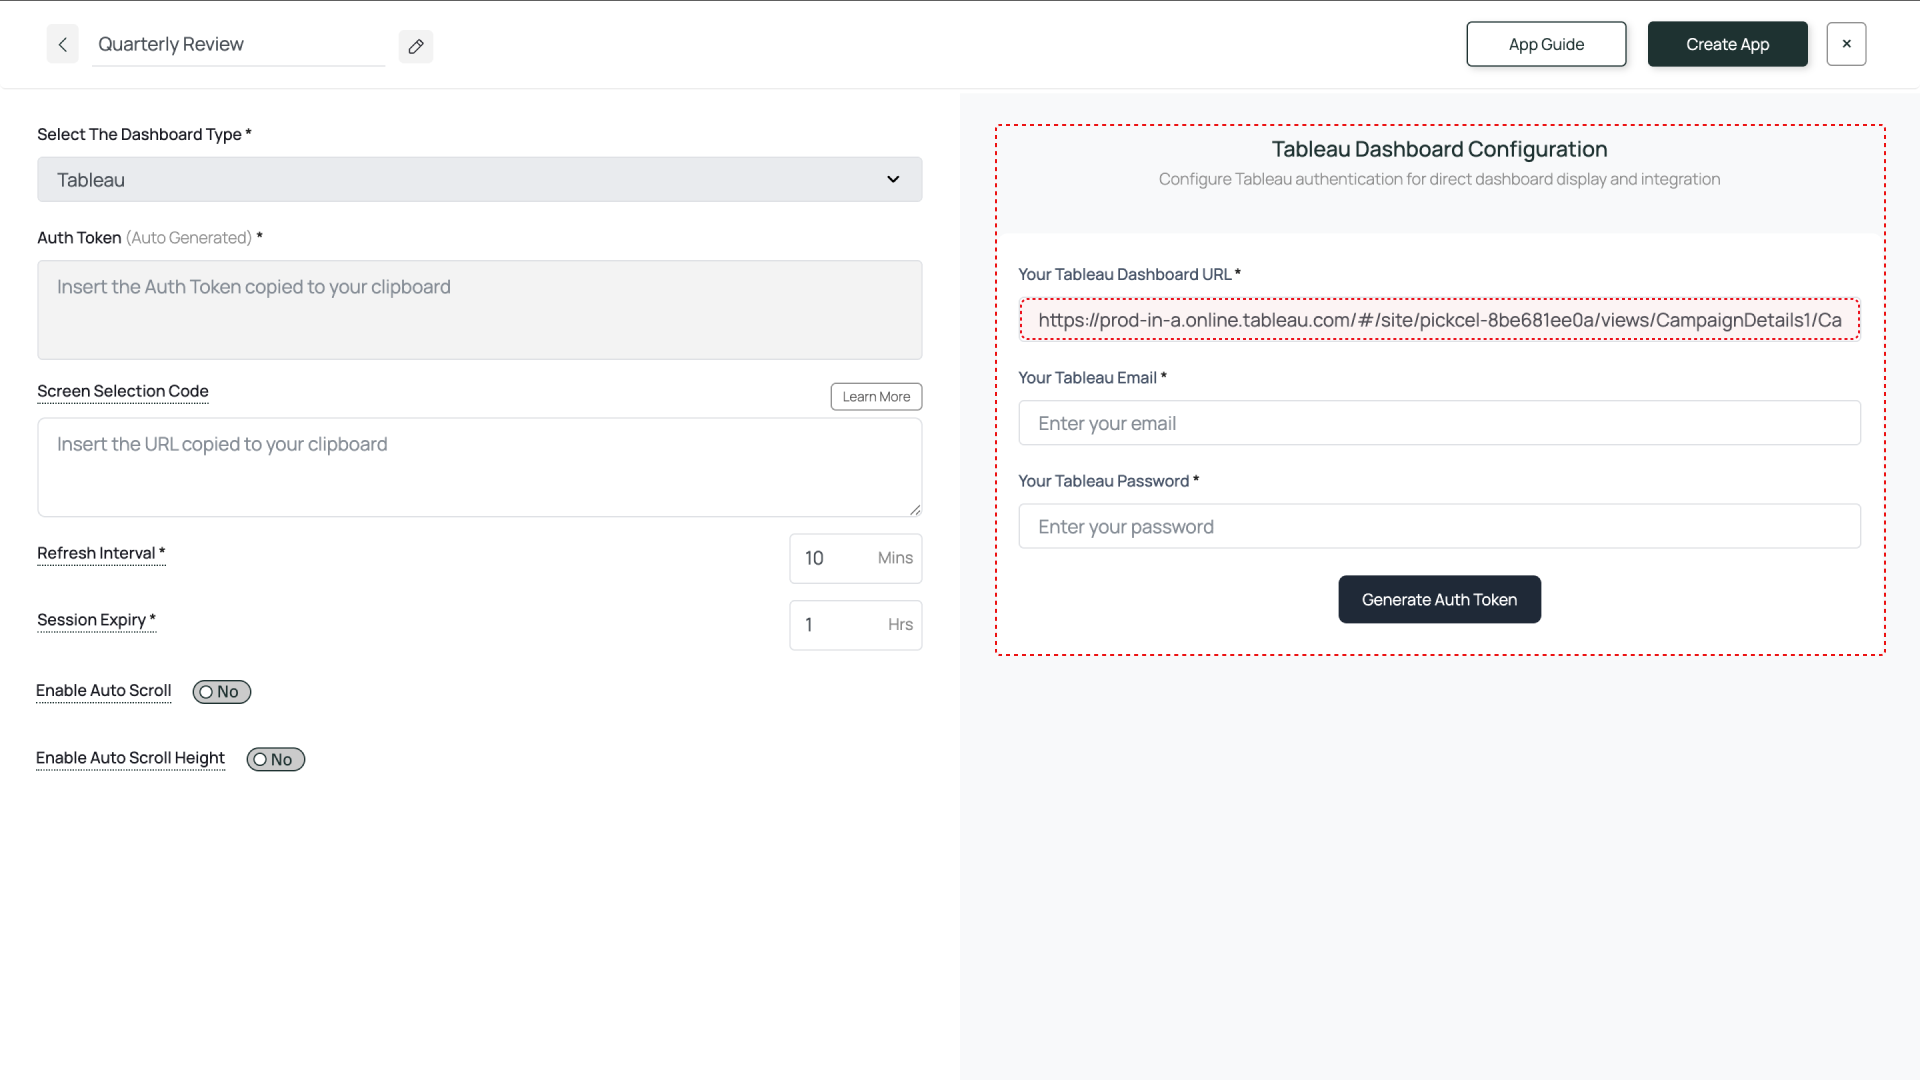Click the Tableau Email input field
This screenshot has width=1920, height=1080.
pos(1439,423)
